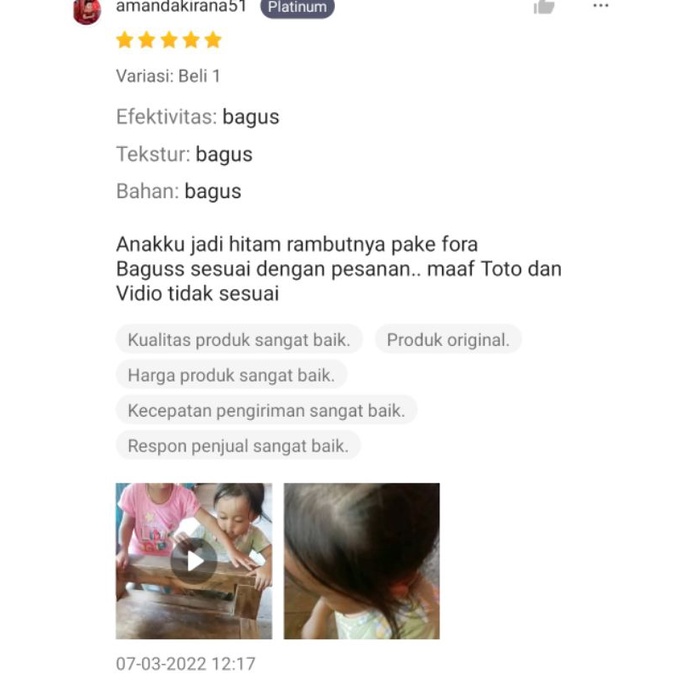680x680 pixels.
Task: Click the 'Bahan: bagus' attribute line
Action: tap(178, 191)
